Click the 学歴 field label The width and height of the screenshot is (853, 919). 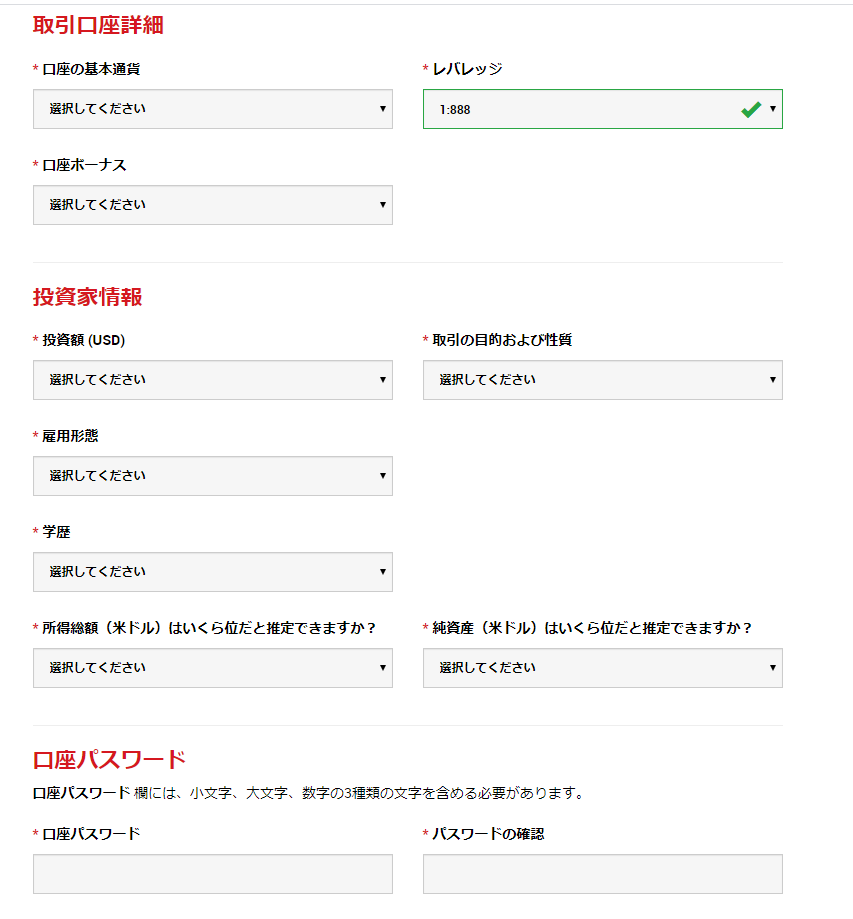[56, 532]
